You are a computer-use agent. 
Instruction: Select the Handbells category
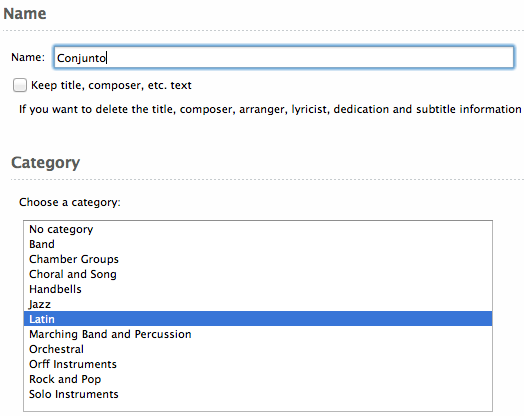[x=258, y=289]
